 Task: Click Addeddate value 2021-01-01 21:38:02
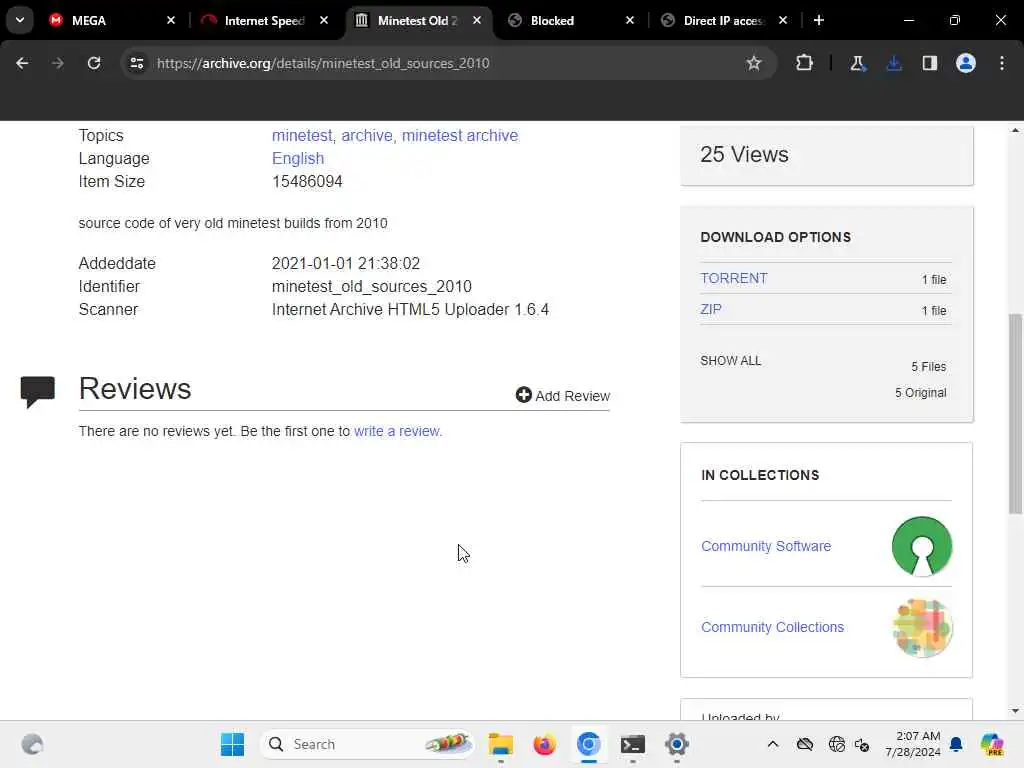tap(345, 263)
